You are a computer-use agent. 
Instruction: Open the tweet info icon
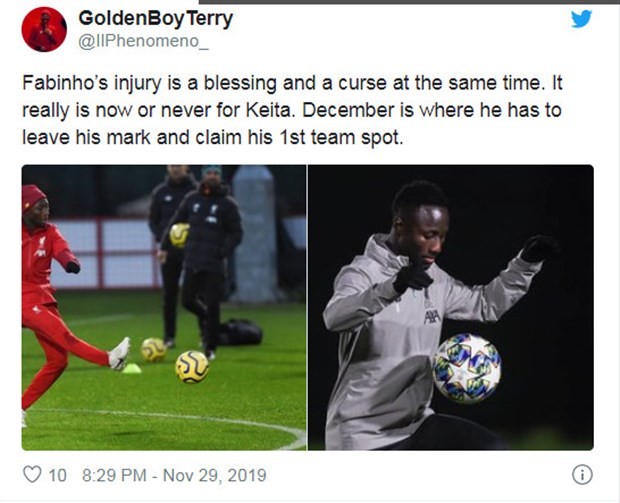point(581,475)
